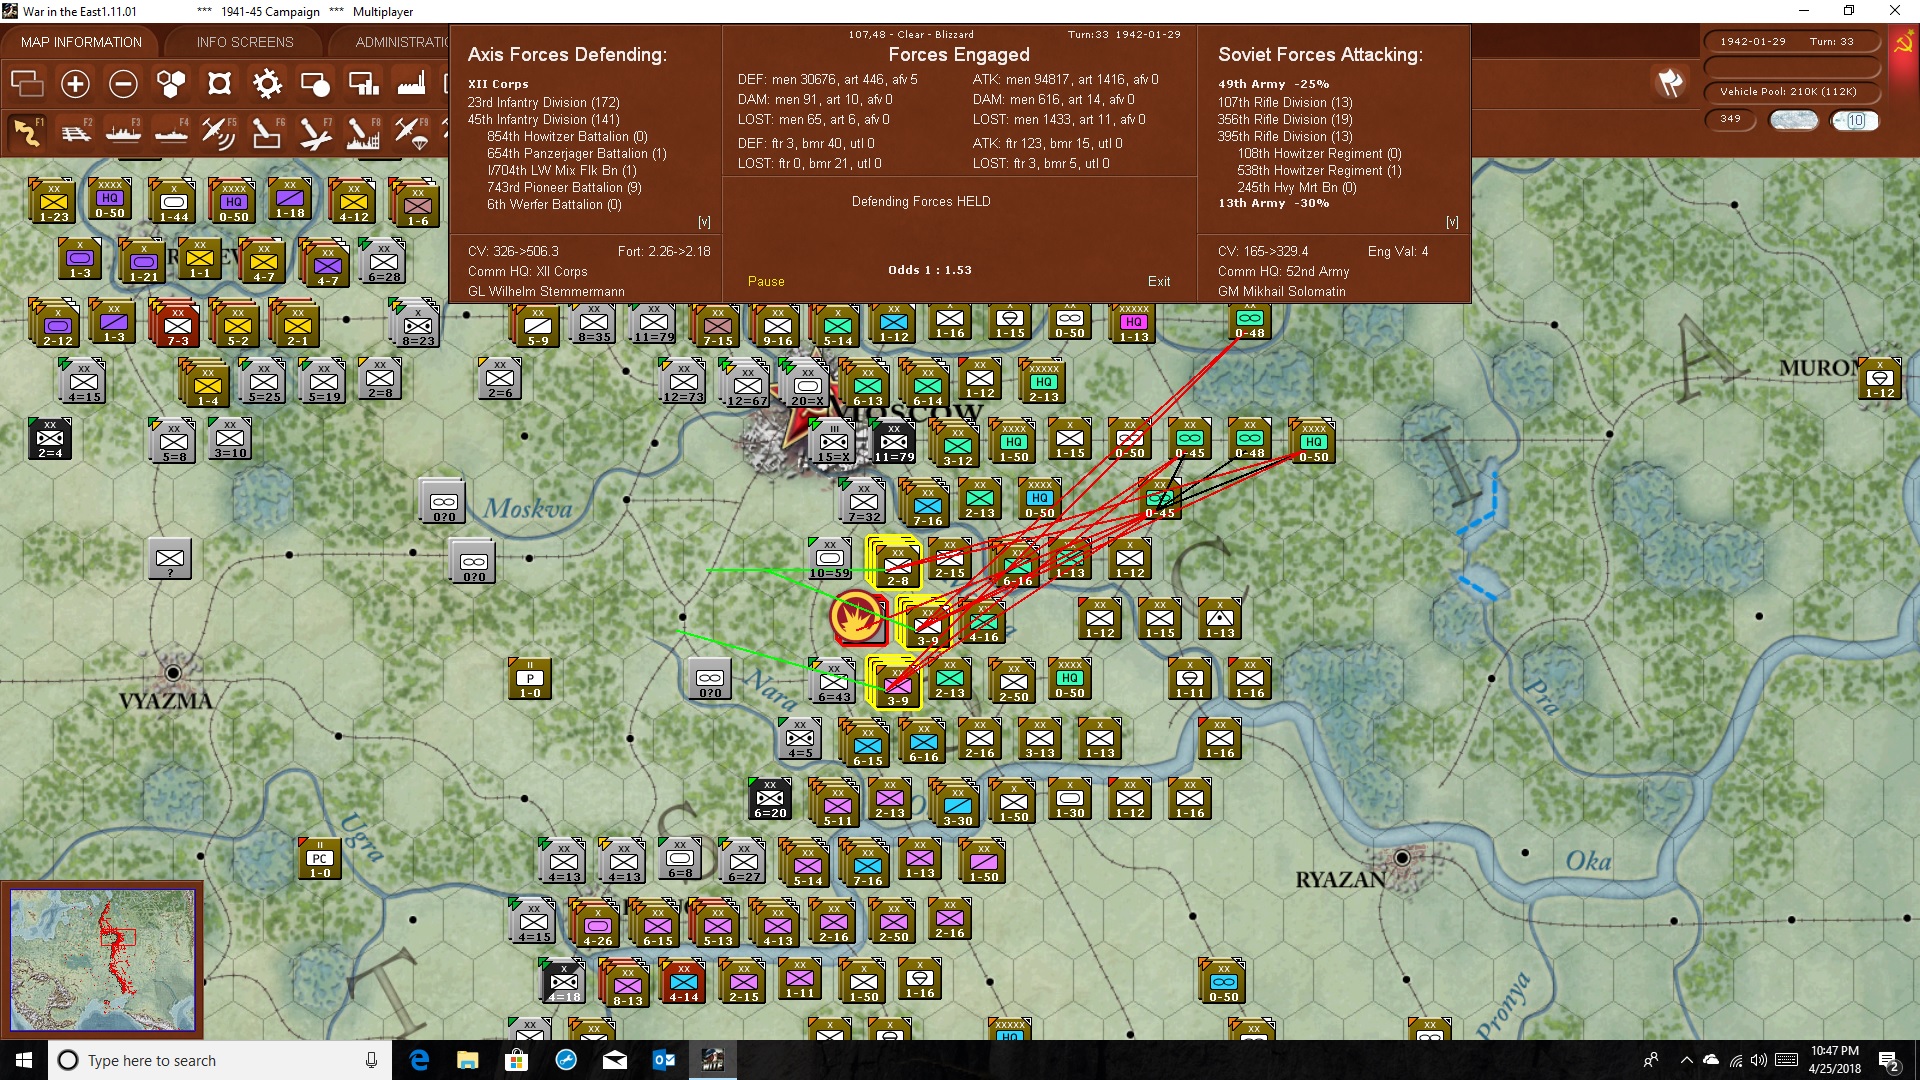Open the gear preferences icon
1920x1080 pixels.
click(x=267, y=84)
